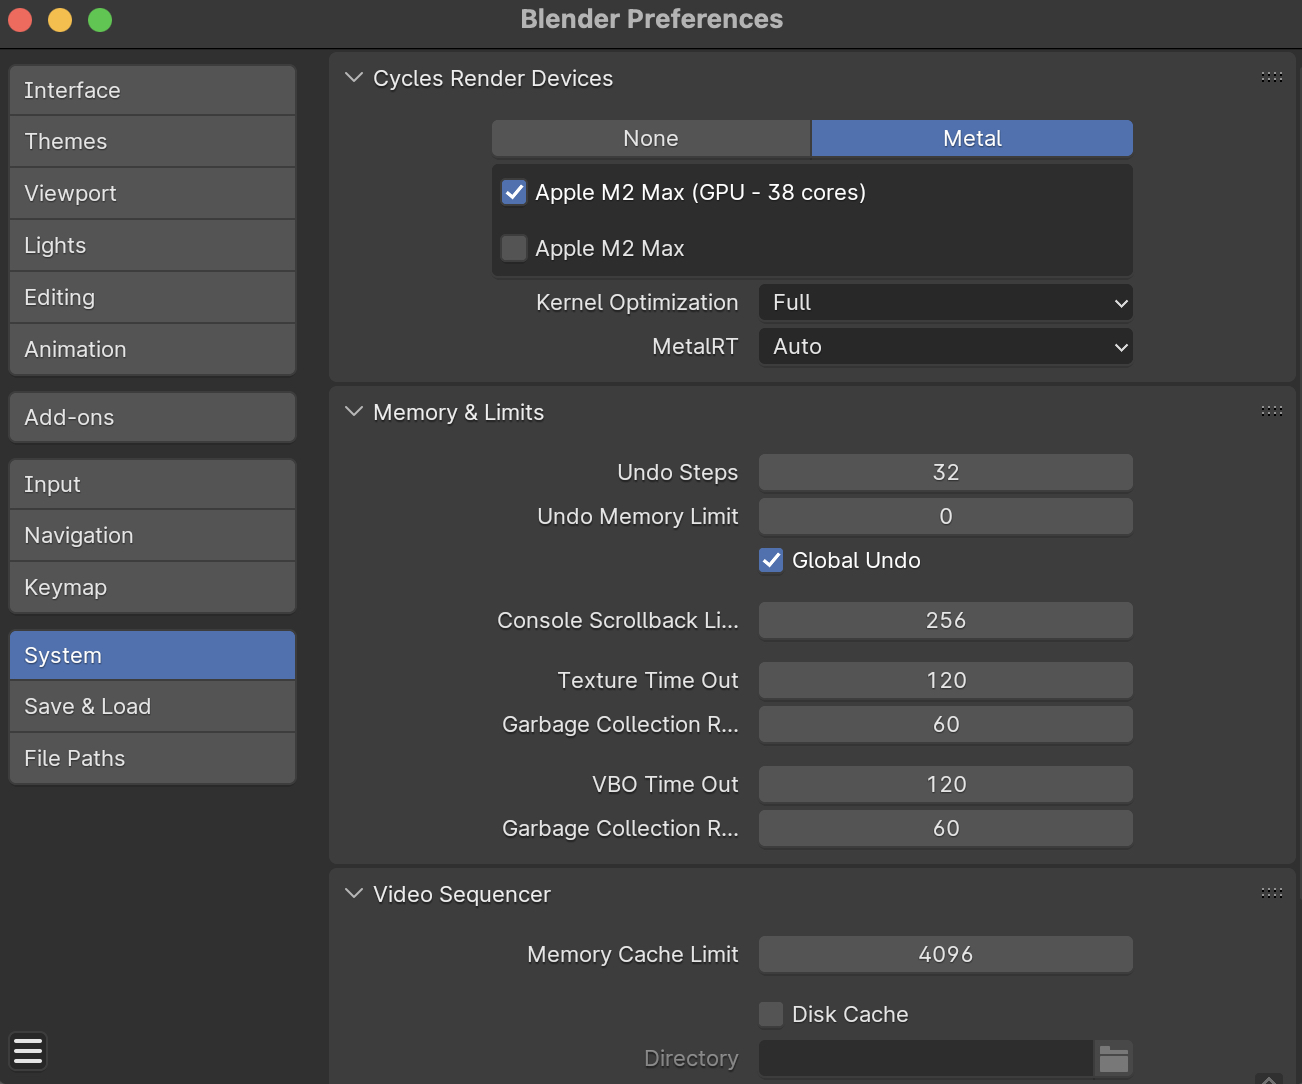Click the Memory Cache Limit value field
The image size is (1302, 1084).
946,954
